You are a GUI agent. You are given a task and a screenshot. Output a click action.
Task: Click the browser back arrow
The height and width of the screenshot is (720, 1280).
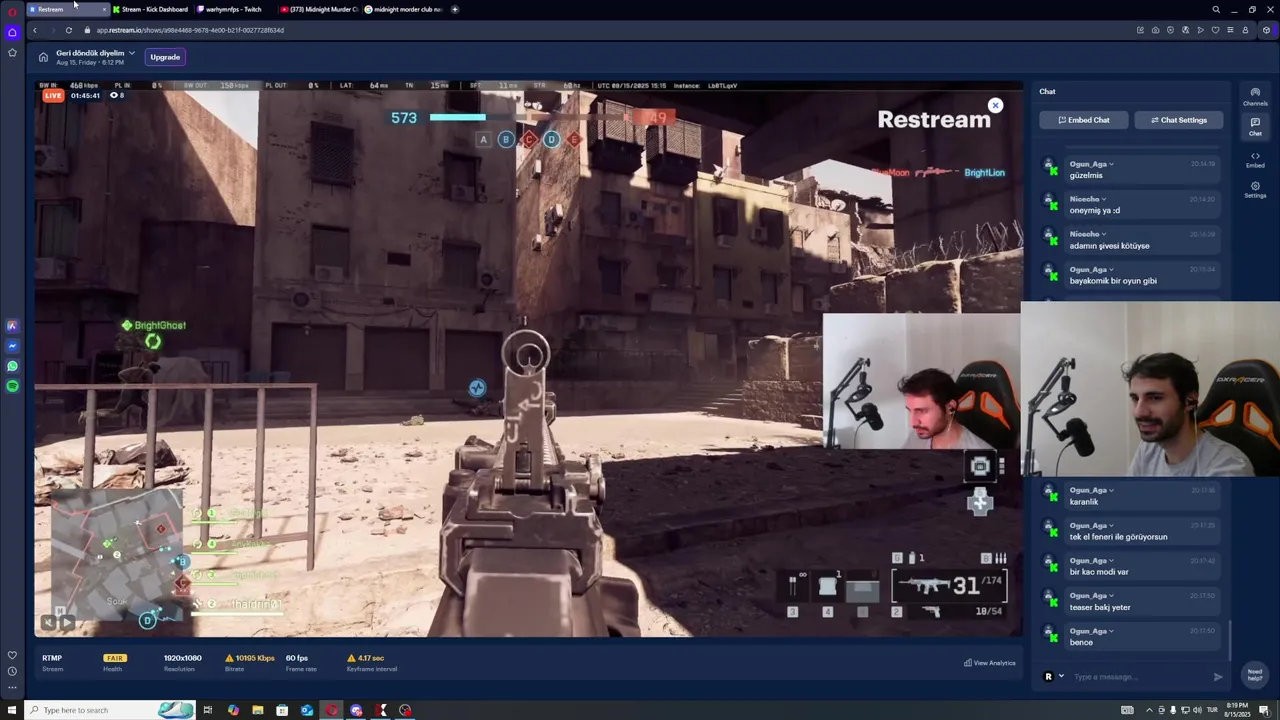[34, 30]
